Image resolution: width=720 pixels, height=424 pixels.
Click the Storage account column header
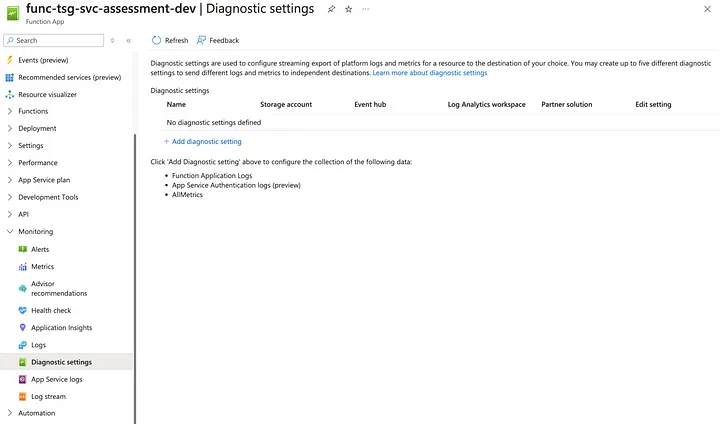tap(286, 104)
